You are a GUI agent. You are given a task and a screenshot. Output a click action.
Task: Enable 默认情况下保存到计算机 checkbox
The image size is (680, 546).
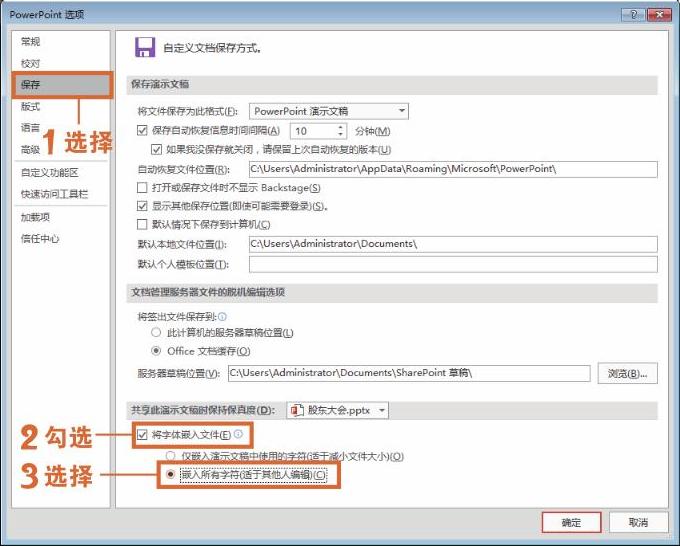coord(142,224)
